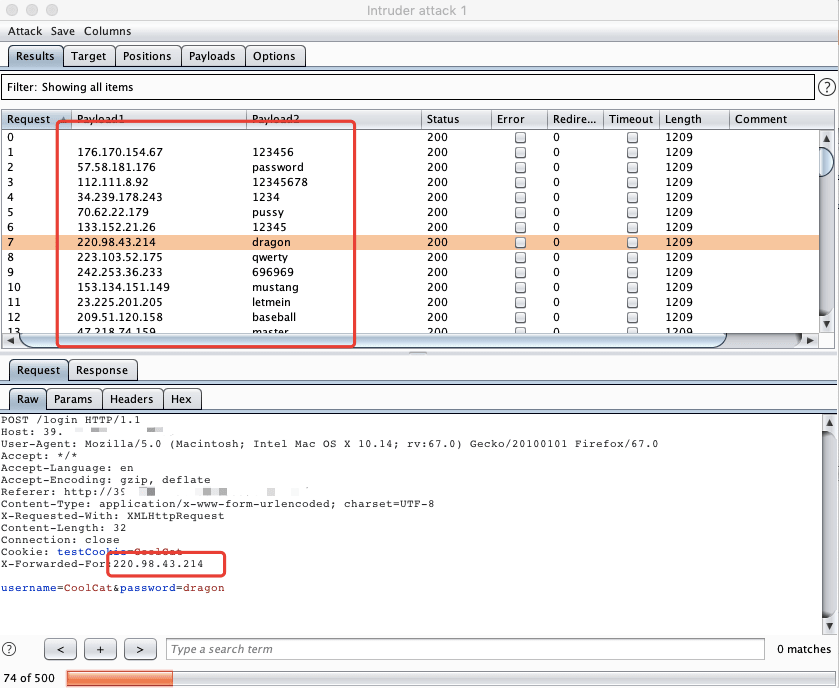
Task: Toggle Error checkbox in request 0 row
Action: pyautogui.click(x=520, y=137)
